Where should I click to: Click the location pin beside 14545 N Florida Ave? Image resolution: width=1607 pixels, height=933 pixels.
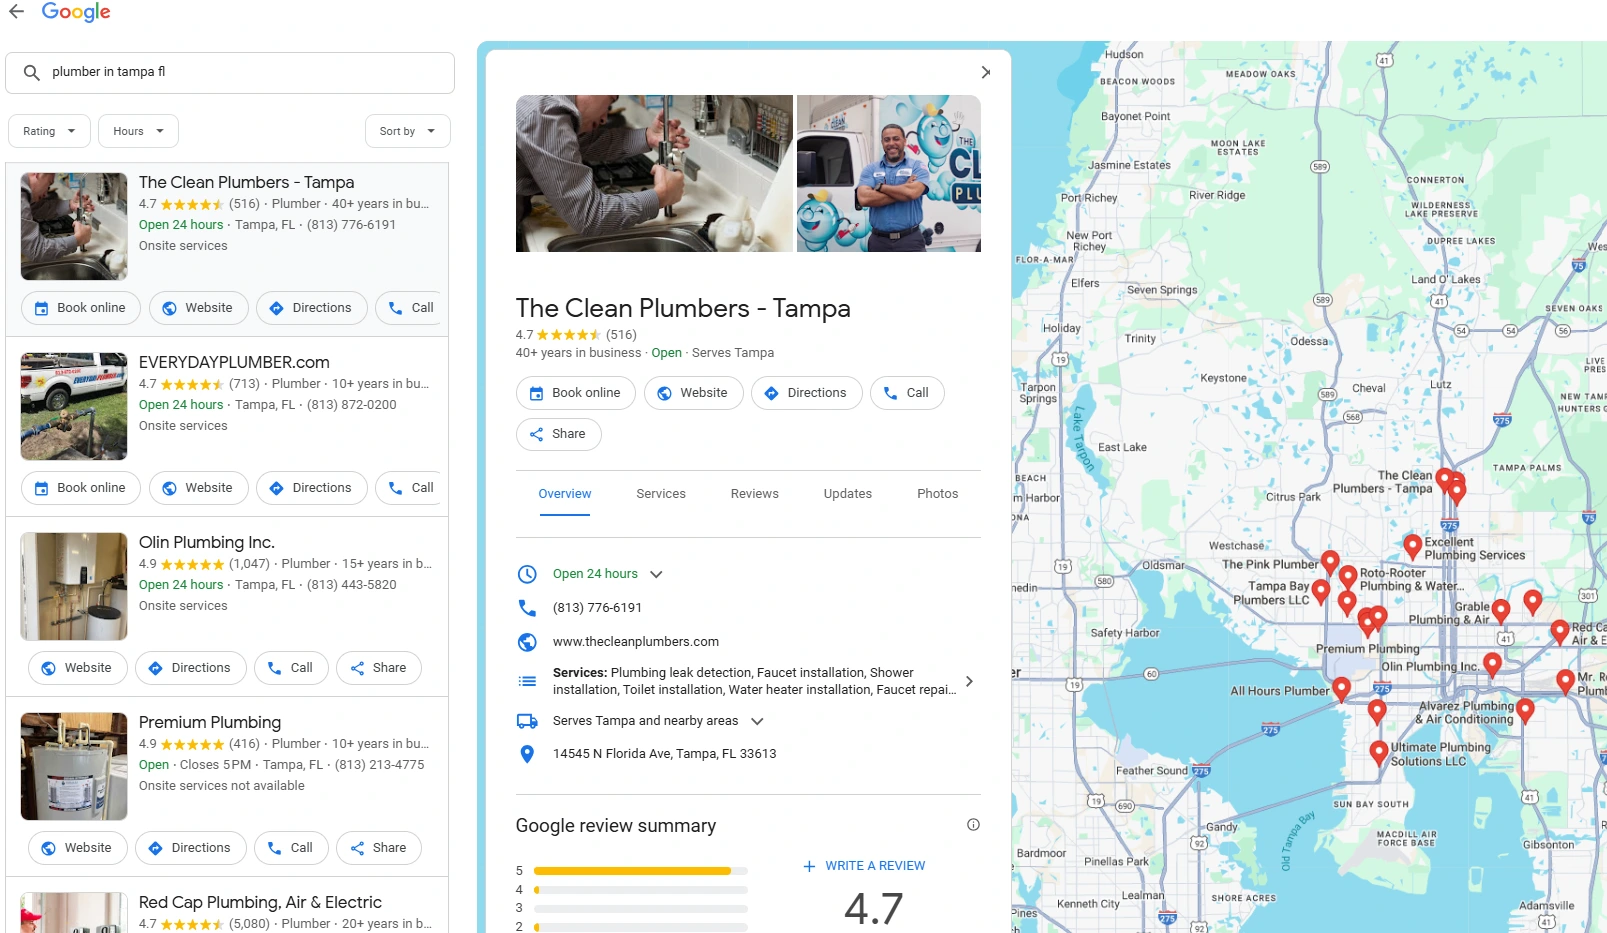[x=527, y=754]
